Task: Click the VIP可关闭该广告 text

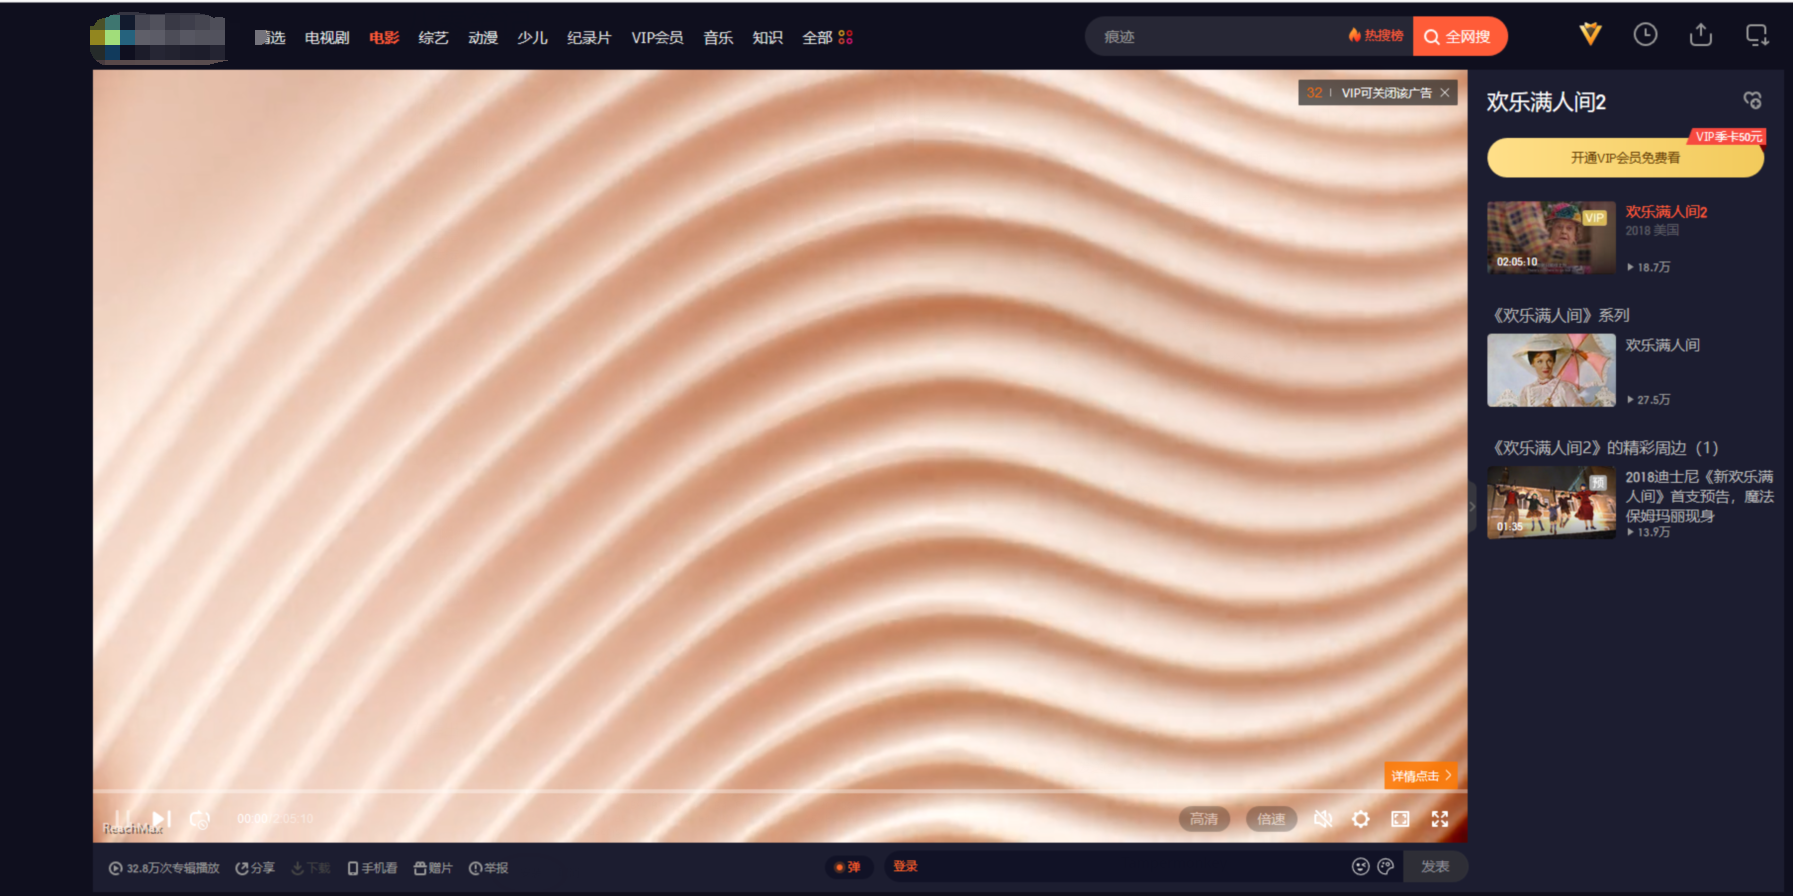Action: tap(1386, 93)
